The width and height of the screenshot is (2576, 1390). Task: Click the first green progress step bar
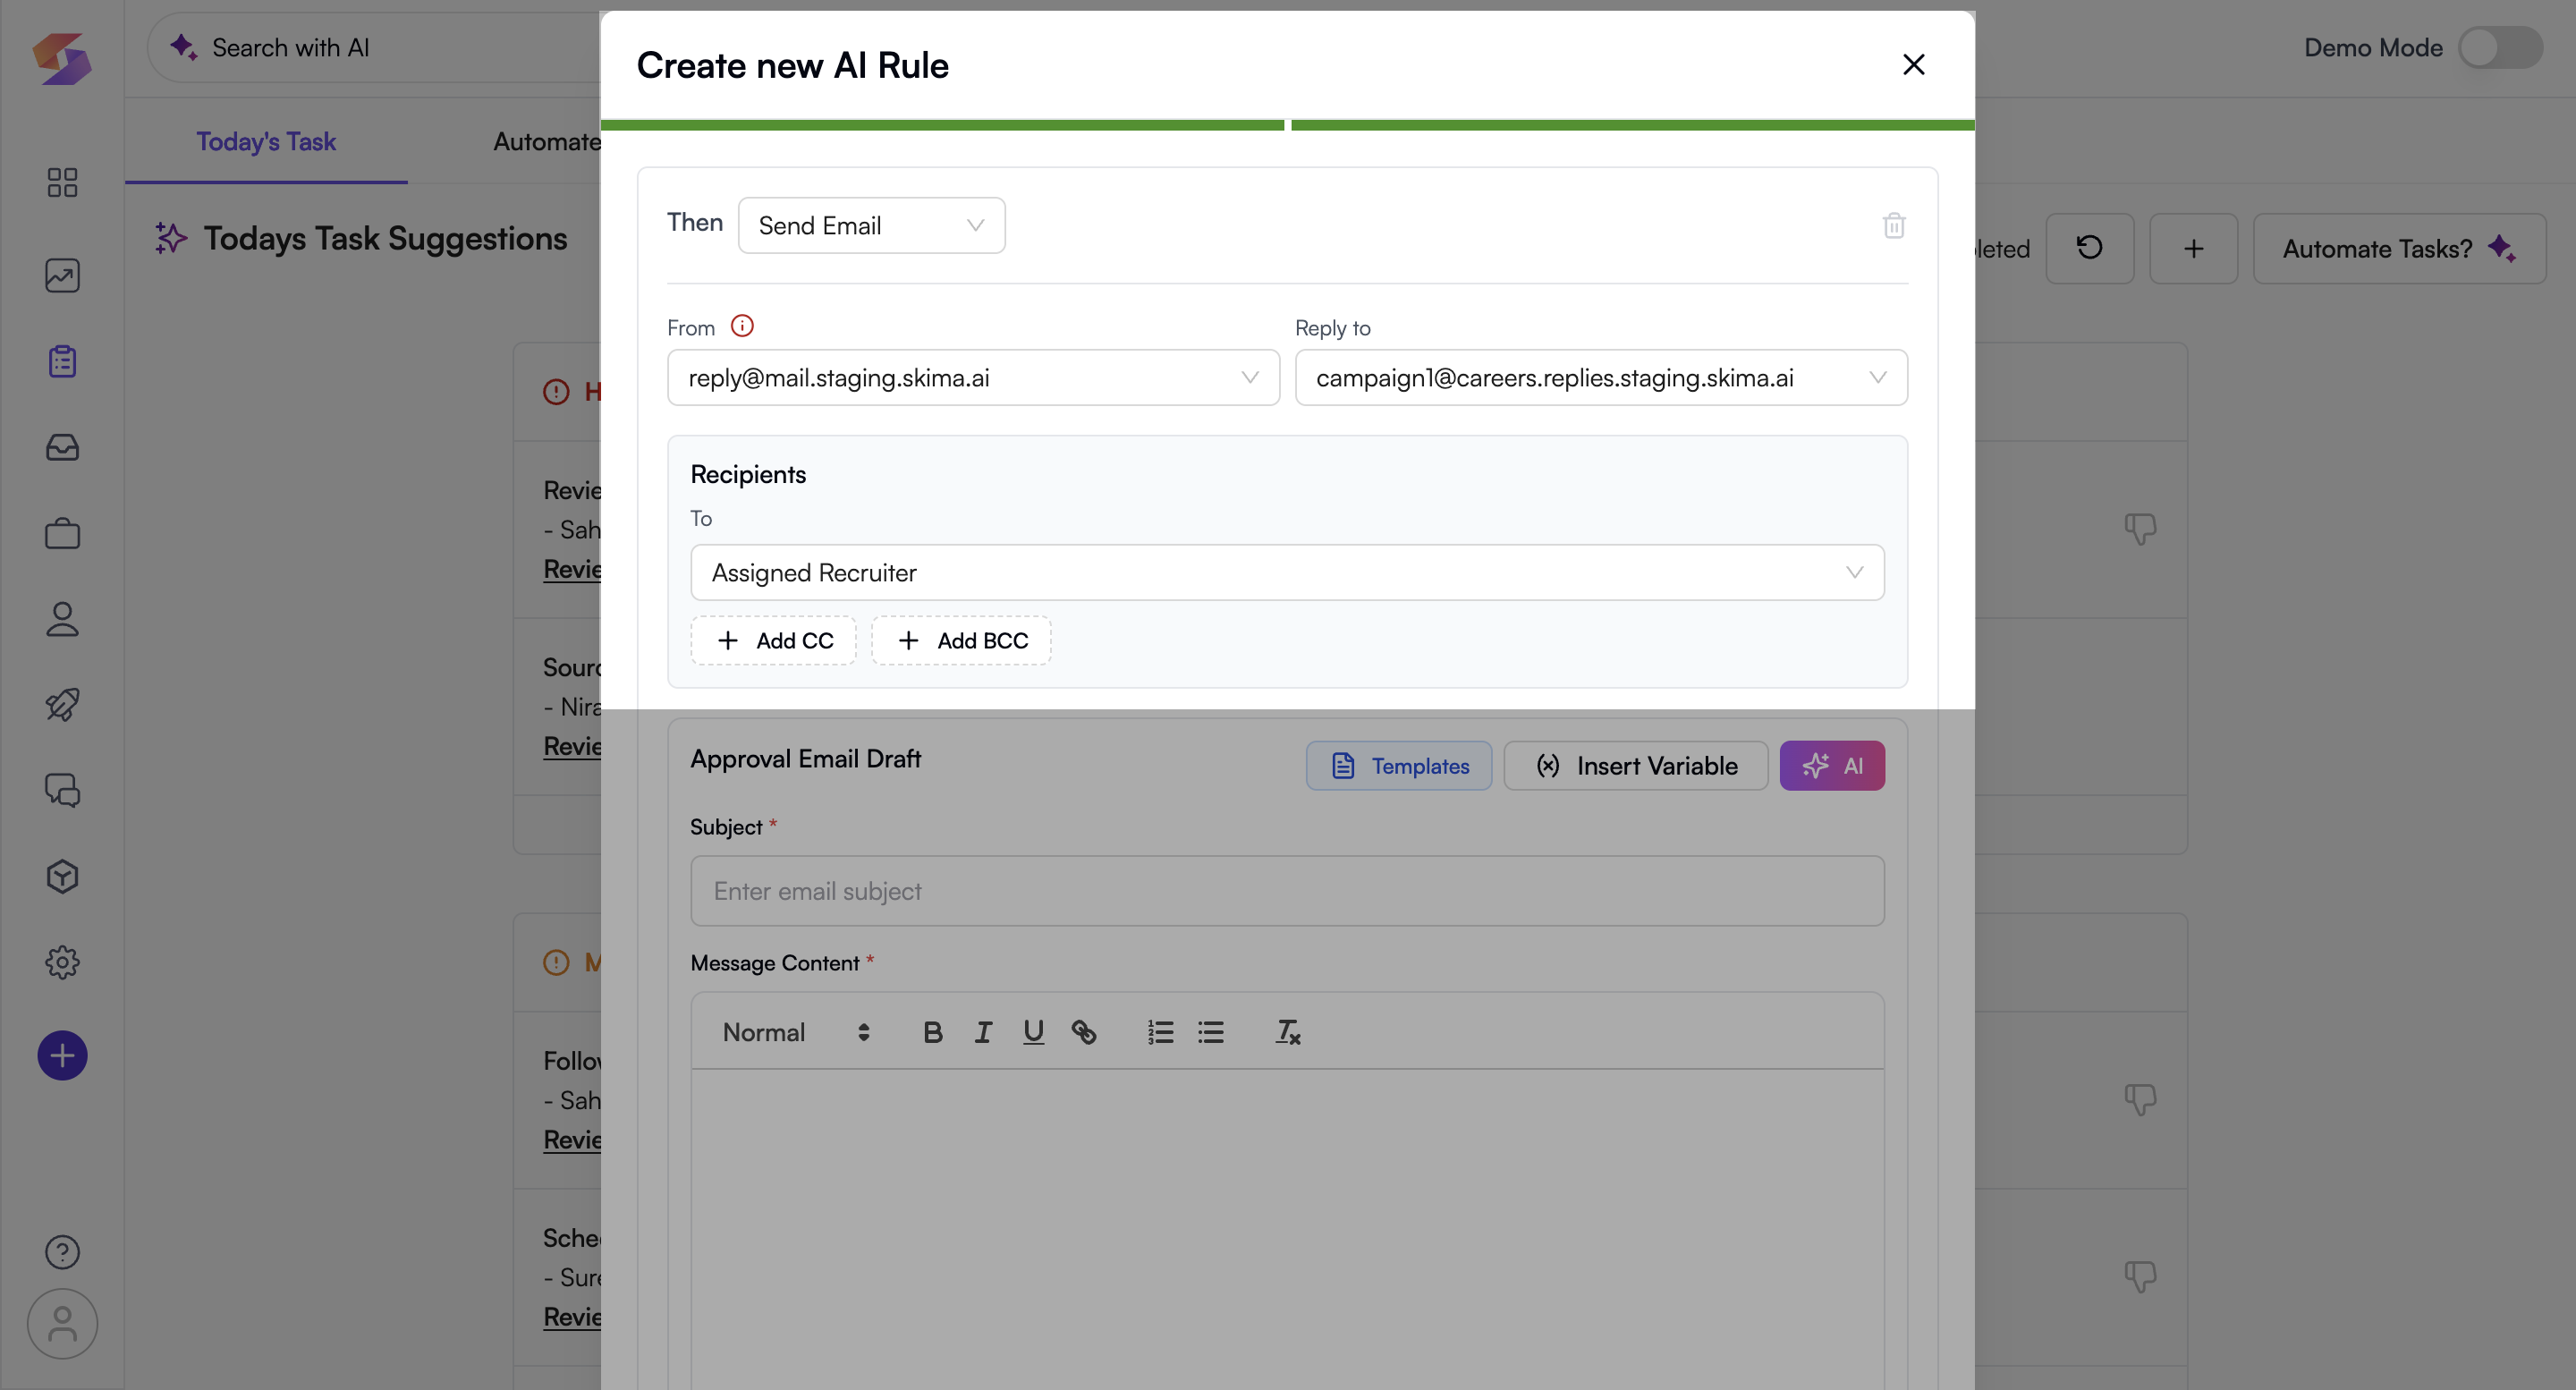[942, 125]
